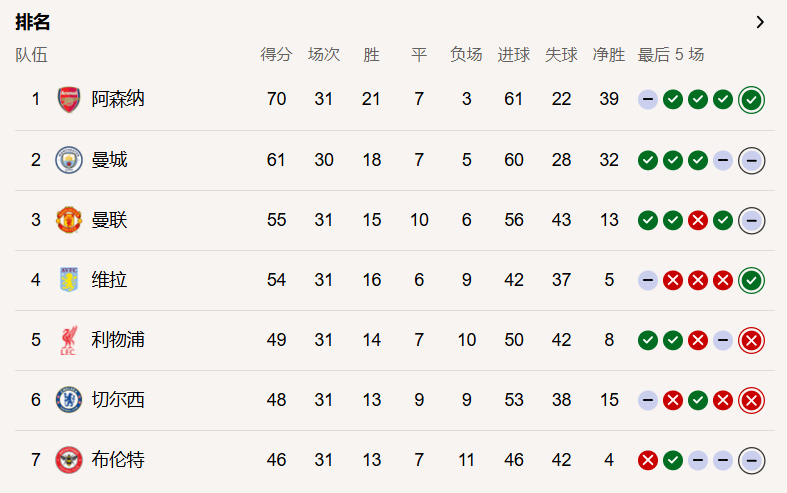
Task: Click the Manchester City club crest
Action: click(x=68, y=160)
